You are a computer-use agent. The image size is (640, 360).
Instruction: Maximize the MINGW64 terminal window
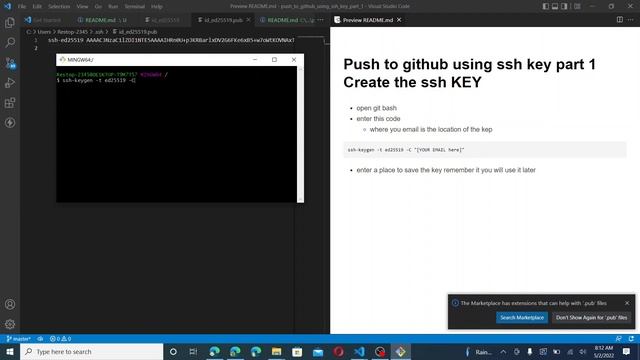coord(274,60)
